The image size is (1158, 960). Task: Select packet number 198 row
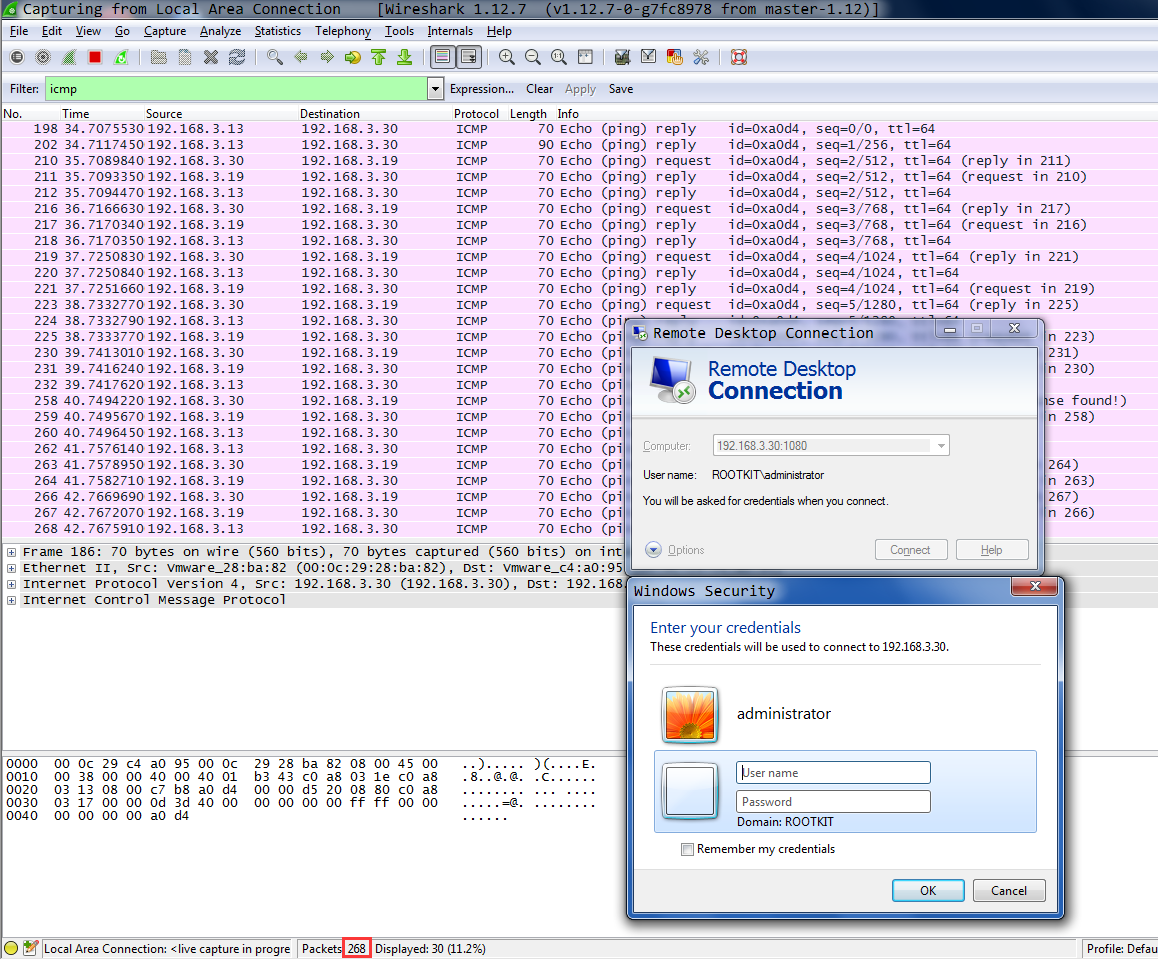pos(579,128)
